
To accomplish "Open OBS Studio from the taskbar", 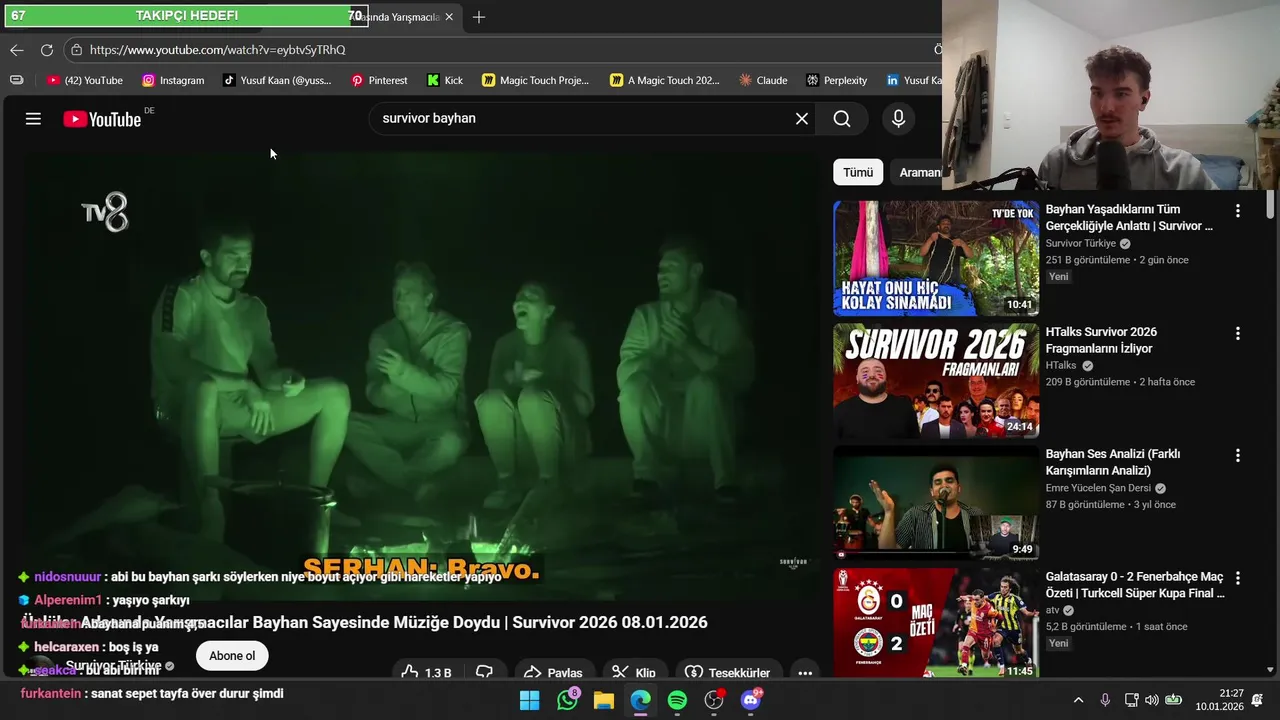I will click(x=714, y=700).
